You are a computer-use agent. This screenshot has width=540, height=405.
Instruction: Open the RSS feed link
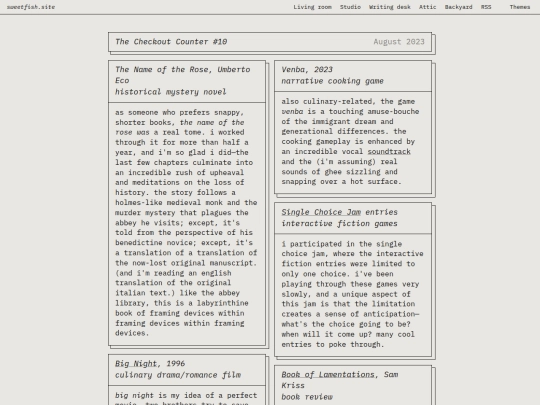click(486, 7)
